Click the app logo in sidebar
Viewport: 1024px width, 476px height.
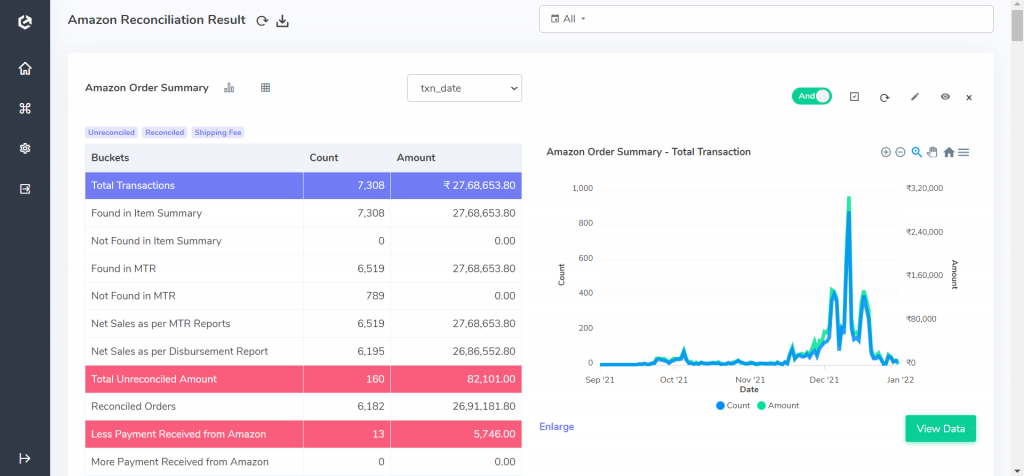tap(25, 22)
